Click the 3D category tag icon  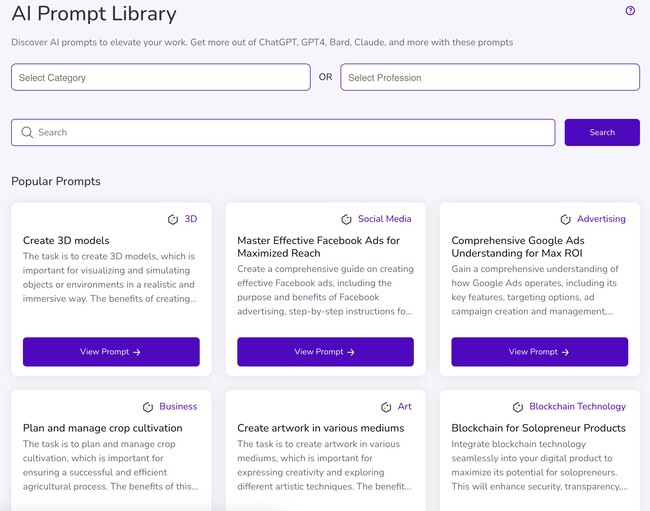pyautogui.click(x=173, y=219)
